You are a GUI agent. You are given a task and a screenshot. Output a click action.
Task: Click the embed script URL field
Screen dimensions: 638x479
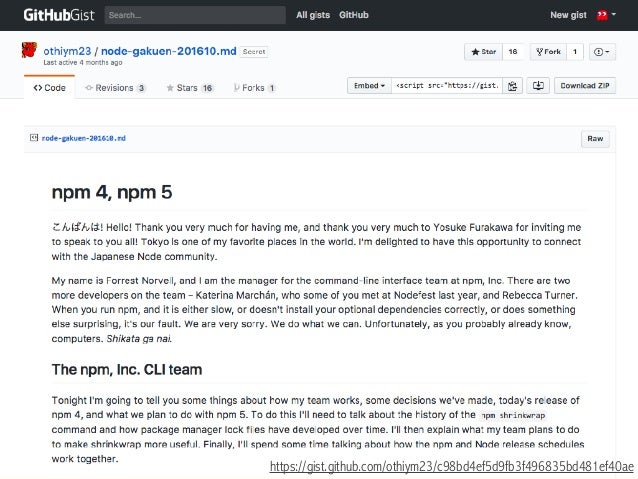coord(447,86)
